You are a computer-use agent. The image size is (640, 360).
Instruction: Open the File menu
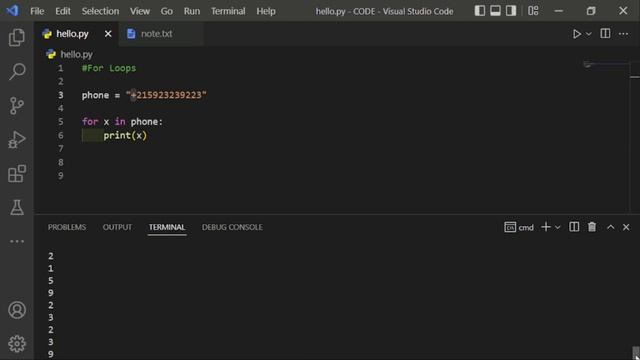tap(37, 11)
